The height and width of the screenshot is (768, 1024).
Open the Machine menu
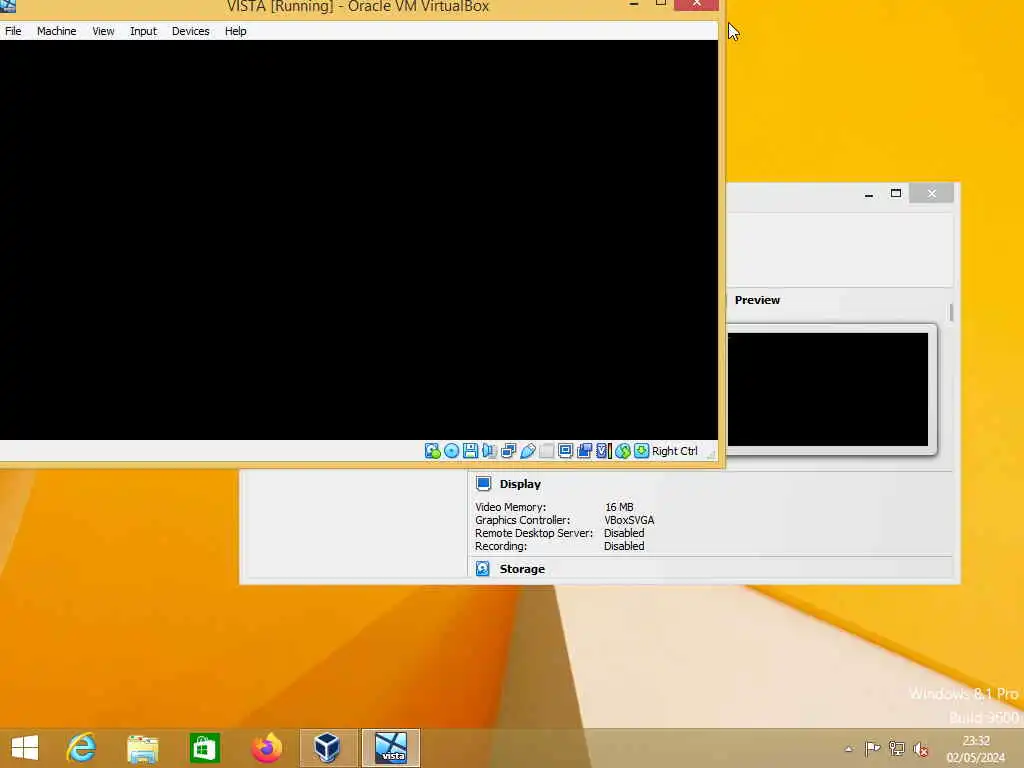pyautogui.click(x=56, y=31)
